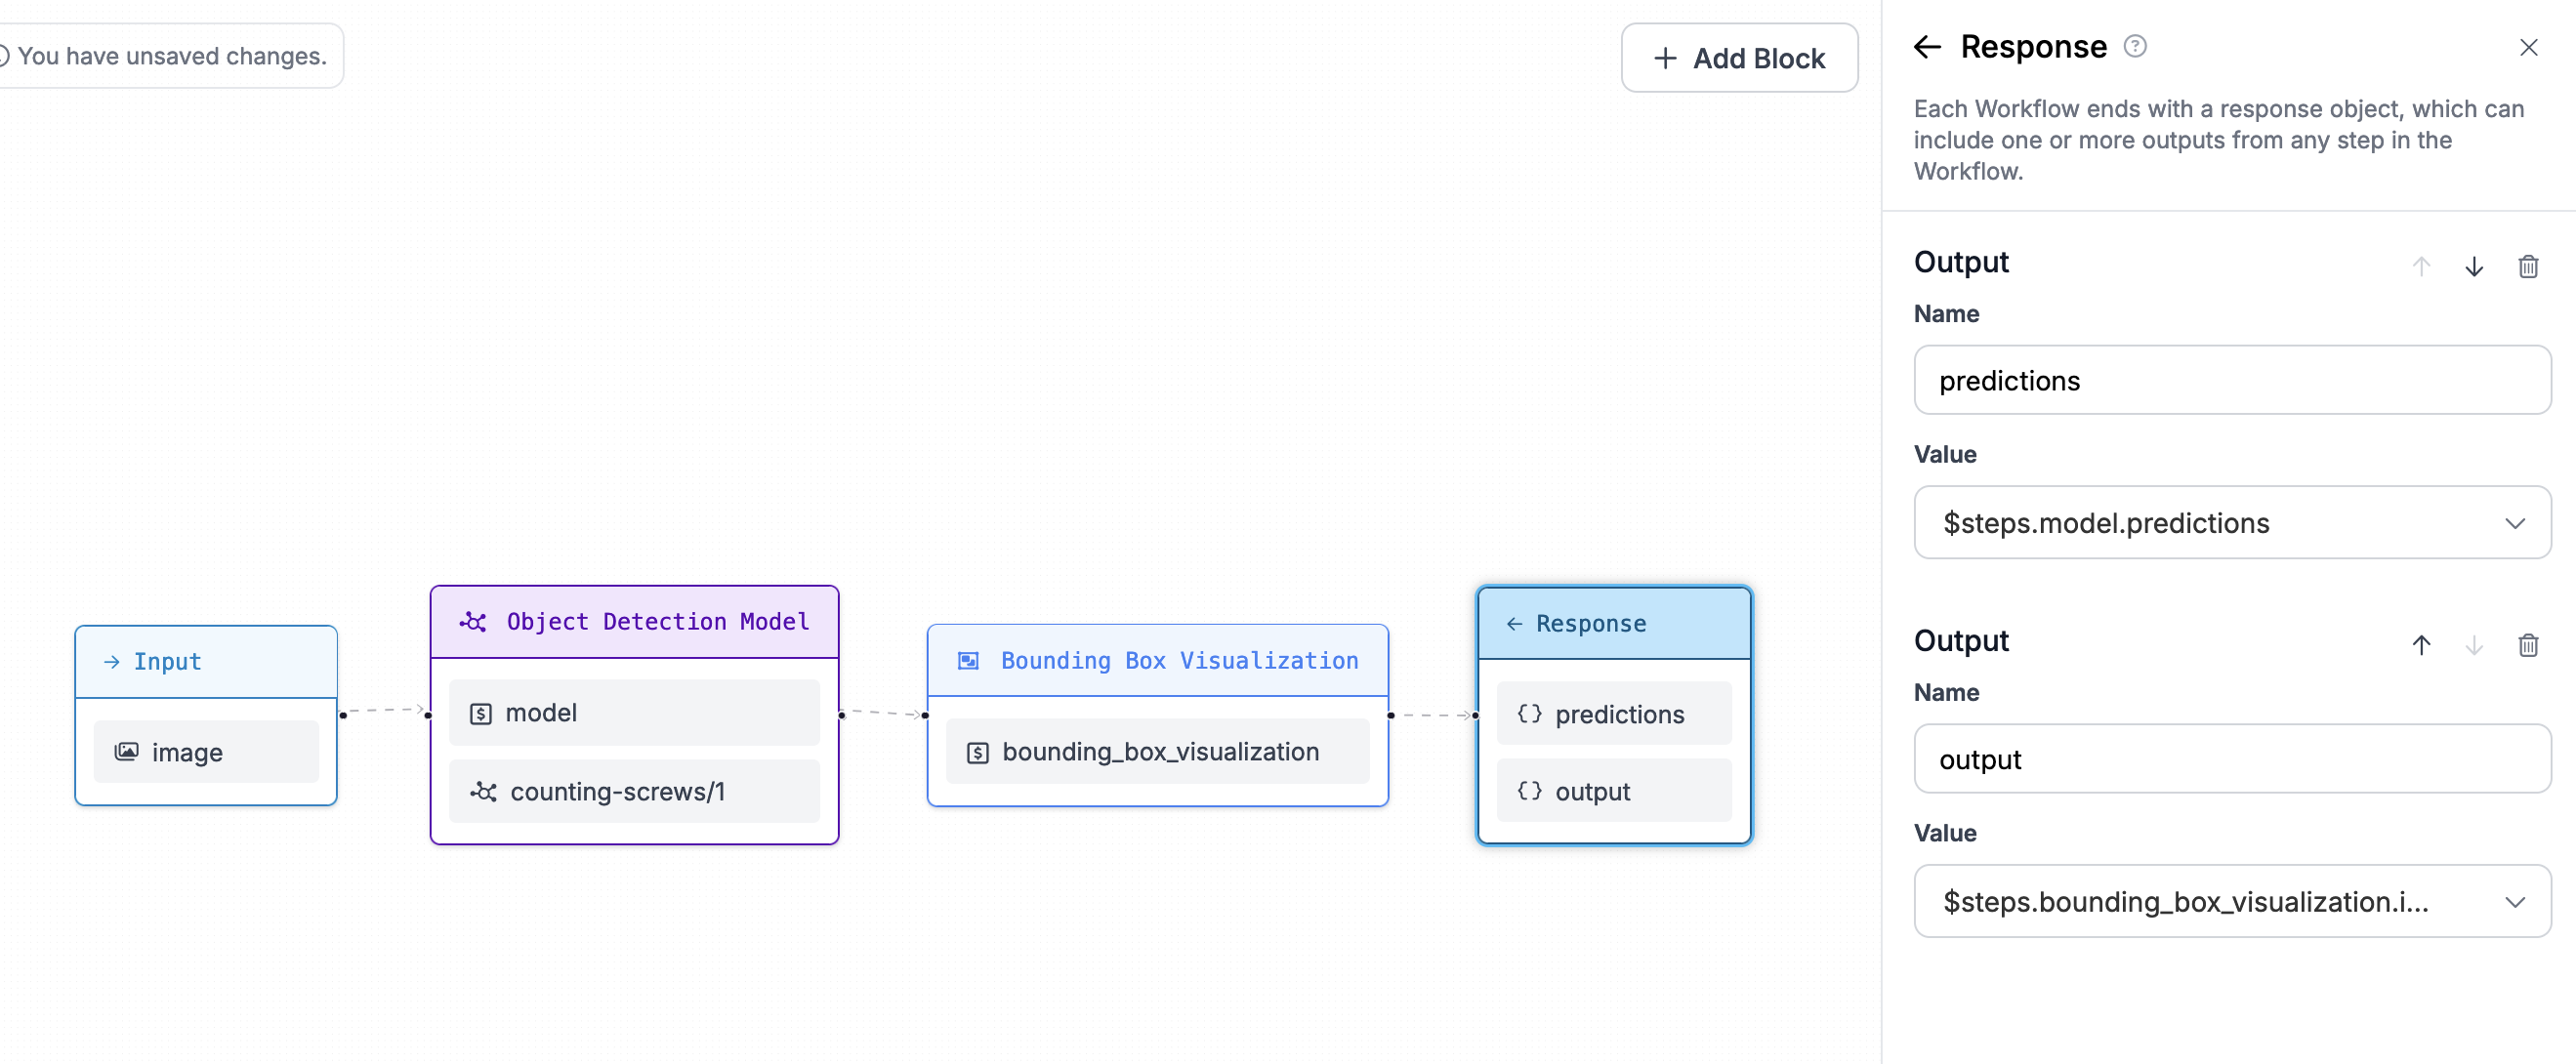This screenshot has height=1064, width=2576.
Task: Click the counting-screws/1 model entry
Action: tap(634, 791)
